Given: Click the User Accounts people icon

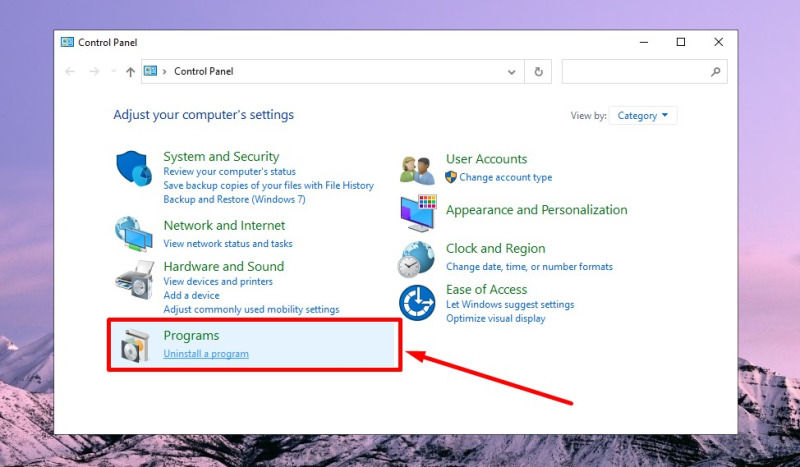Looking at the screenshot, I should (417, 168).
